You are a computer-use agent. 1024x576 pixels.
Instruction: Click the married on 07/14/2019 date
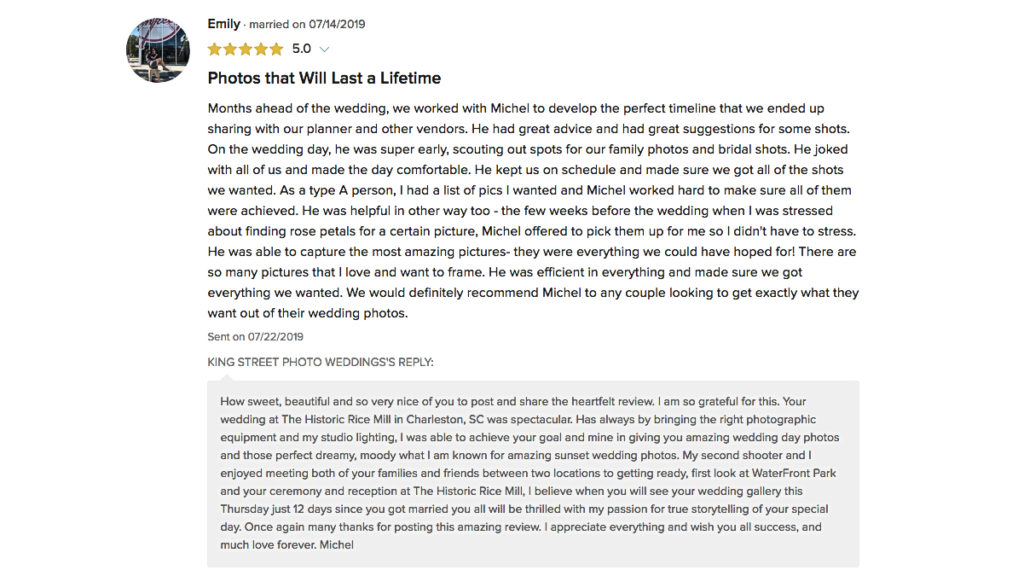[307, 24]
